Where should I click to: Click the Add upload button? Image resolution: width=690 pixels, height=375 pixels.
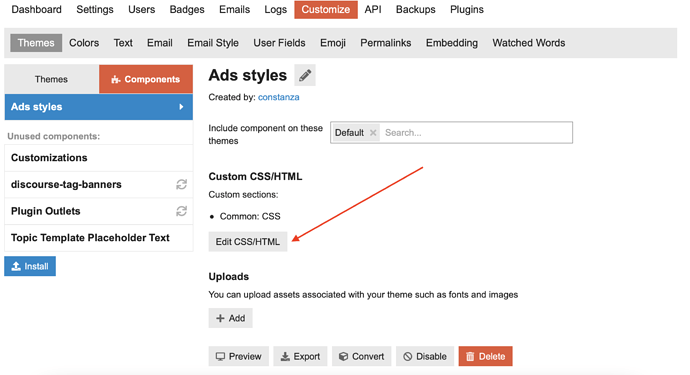click(x=230, y=318)
